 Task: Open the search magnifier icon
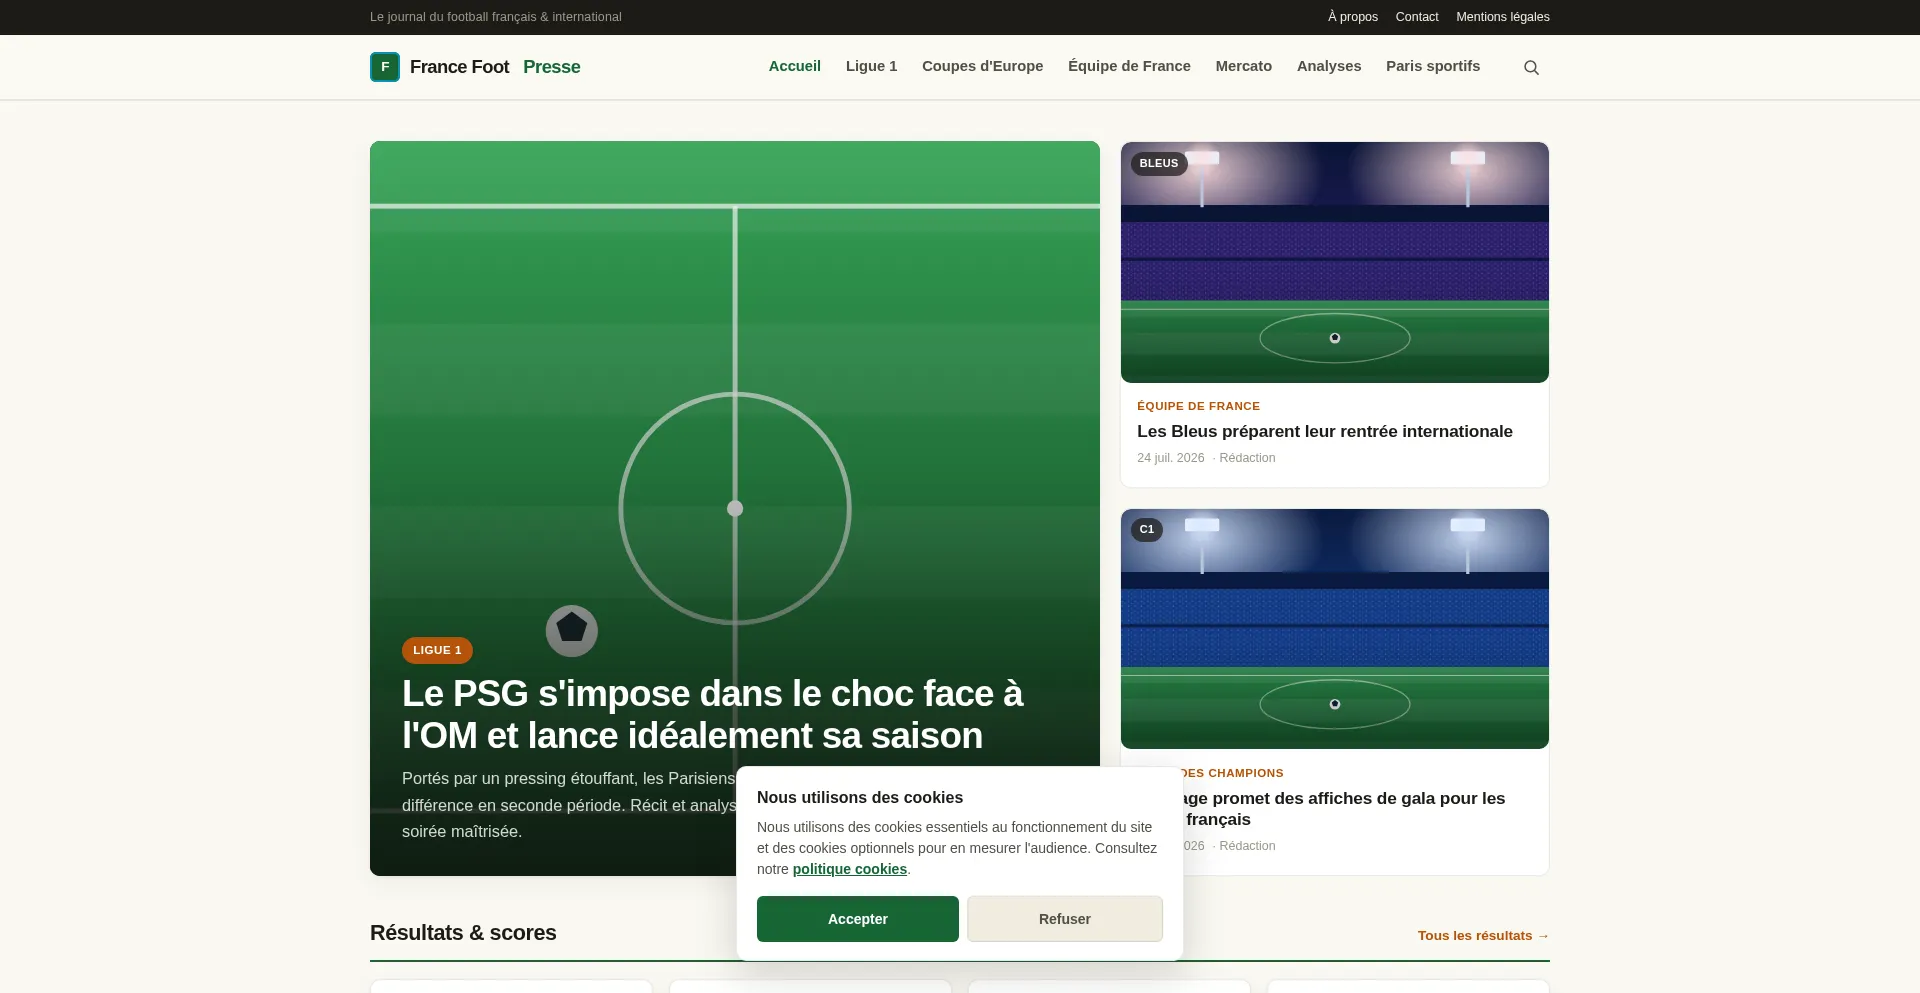coord(1531,67)
